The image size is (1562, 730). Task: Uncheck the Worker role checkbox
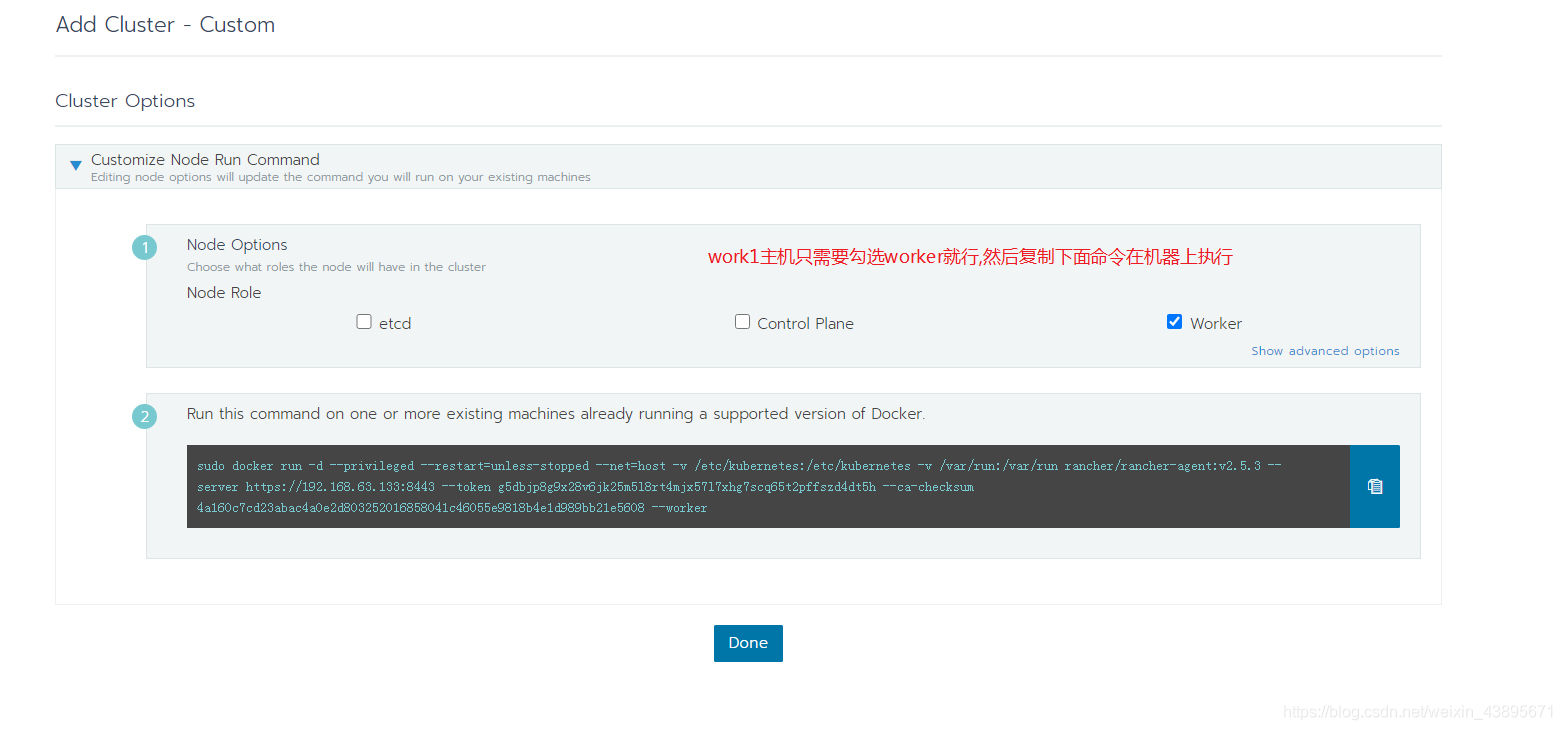pos(1174,322)
